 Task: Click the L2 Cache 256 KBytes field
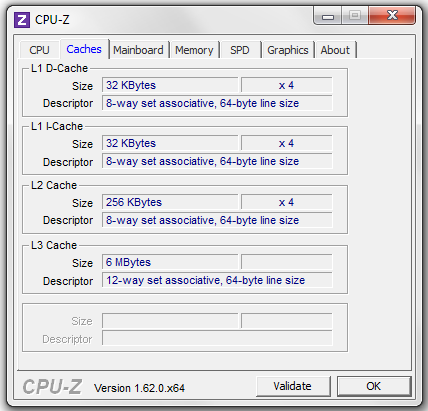coord(170,202)
